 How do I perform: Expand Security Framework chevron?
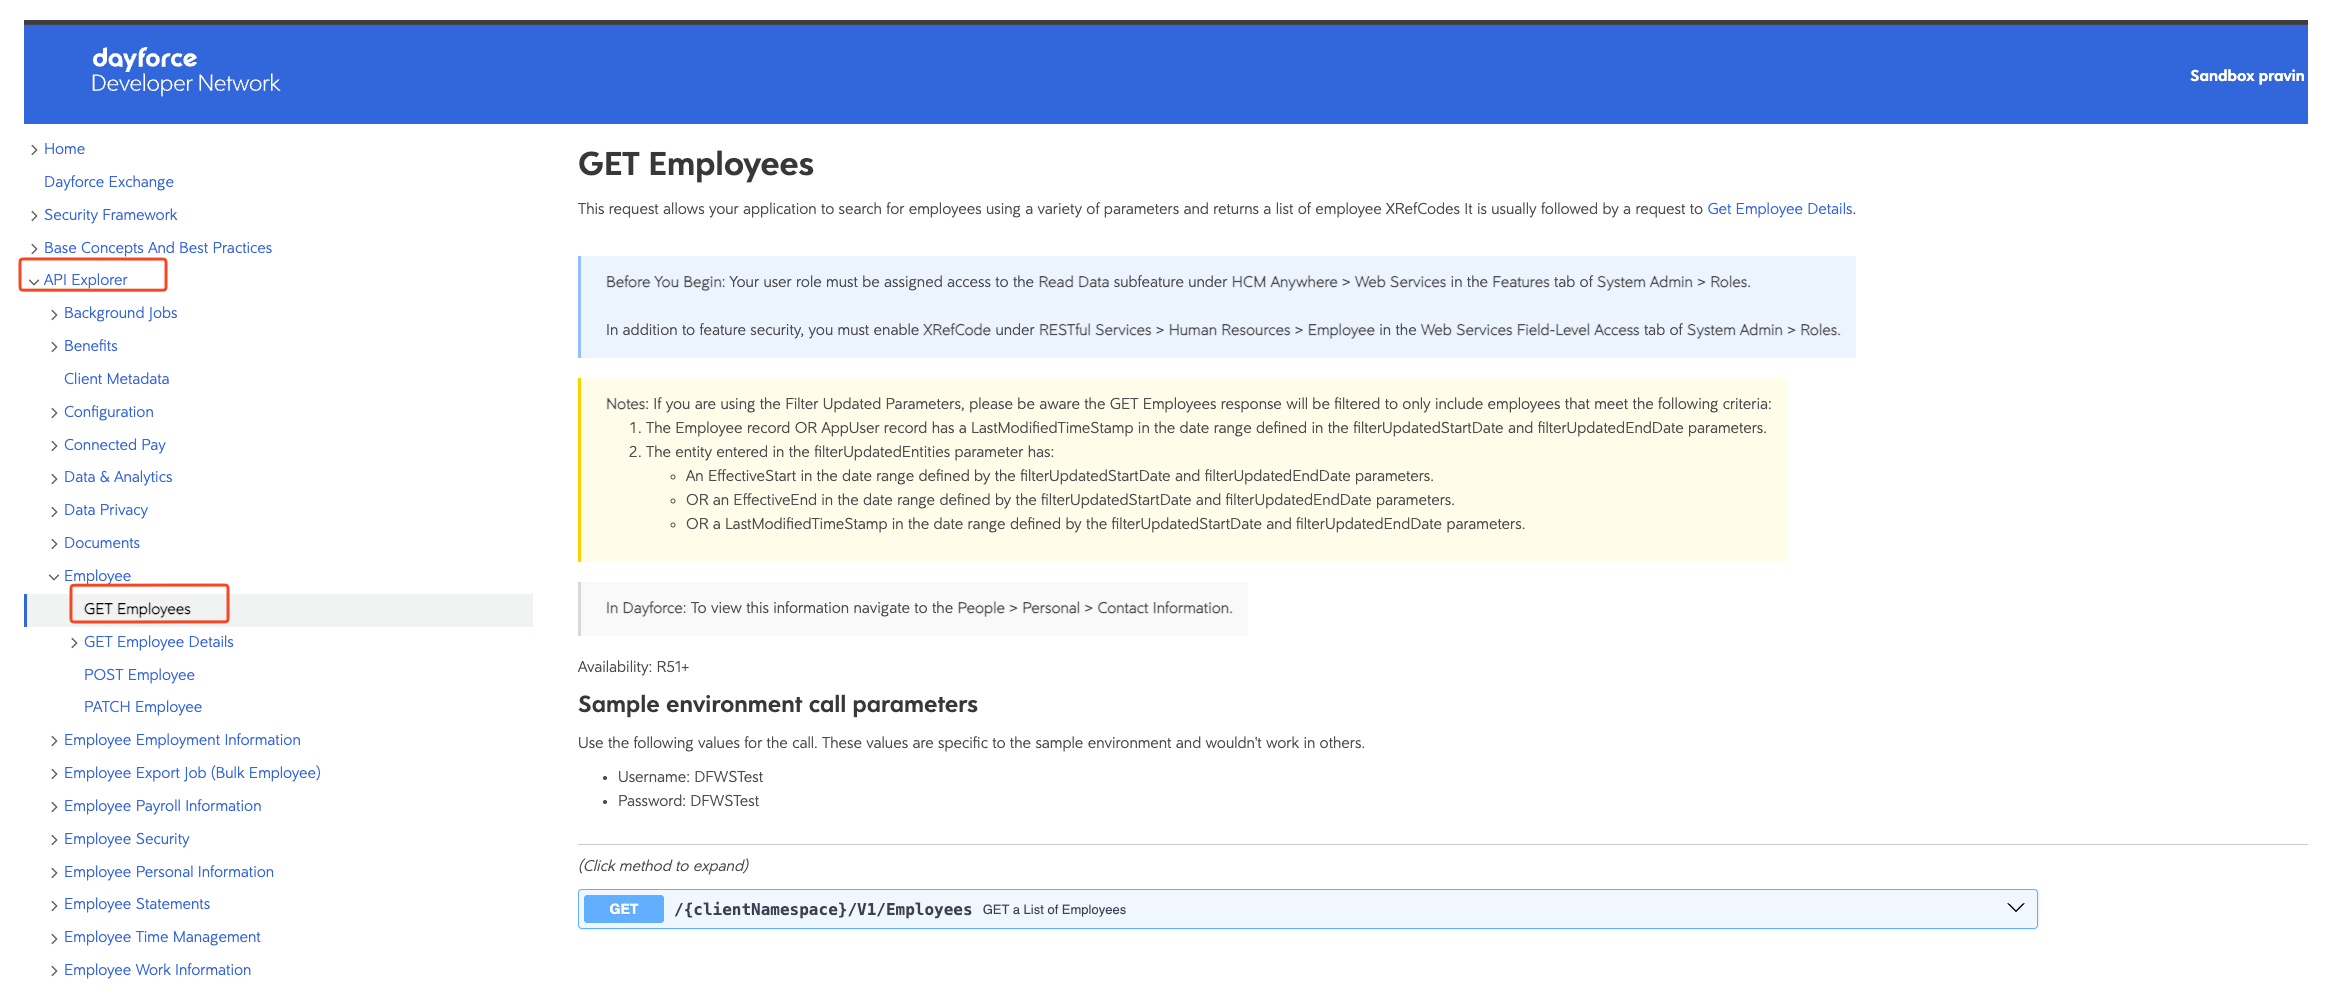[34, 216]
